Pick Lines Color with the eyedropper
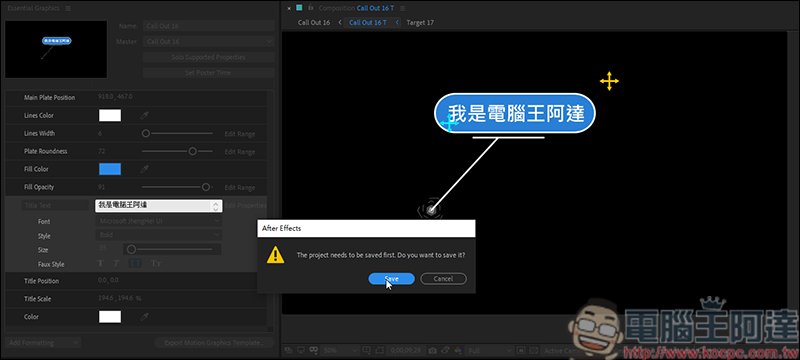This screenshot has width=800, height=360. (x=144, y=116)
